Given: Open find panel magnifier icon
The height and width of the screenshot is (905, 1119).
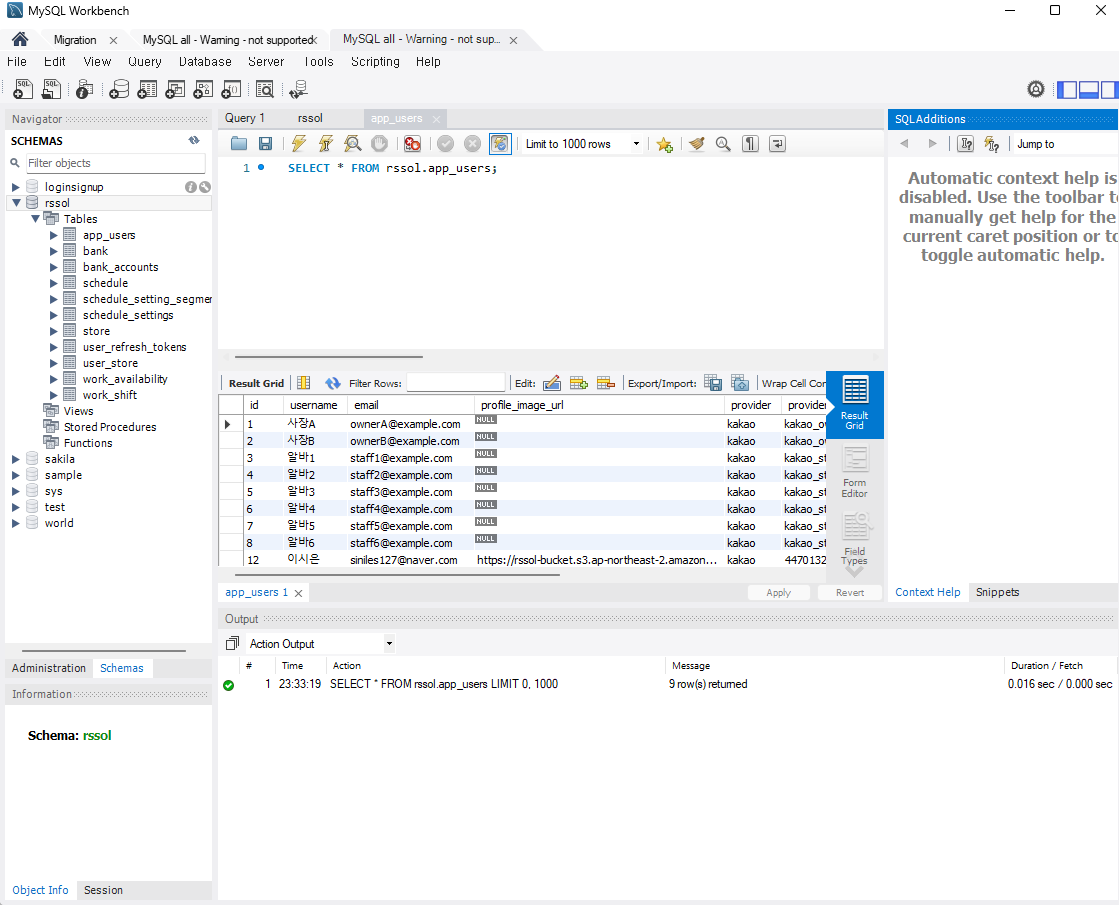Looking at the screenshot, I should pos(723,144).
